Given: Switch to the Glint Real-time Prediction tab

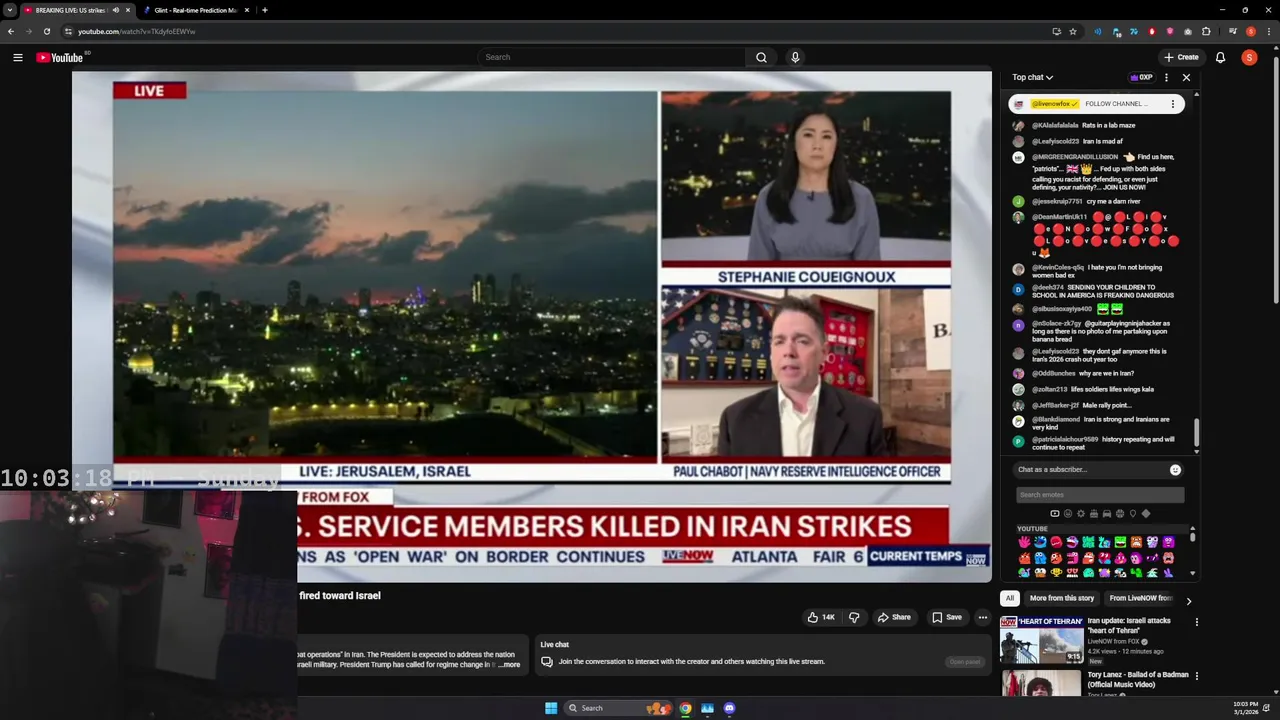Looking at the screenshot, I should 195,10.
